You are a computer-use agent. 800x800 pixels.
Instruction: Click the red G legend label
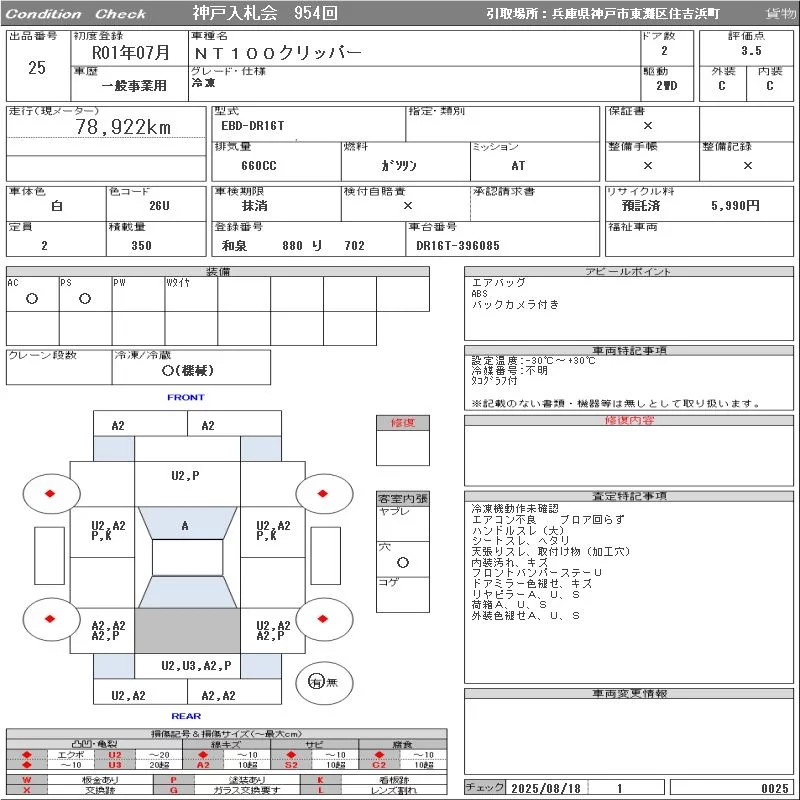(x=173, y=790)
